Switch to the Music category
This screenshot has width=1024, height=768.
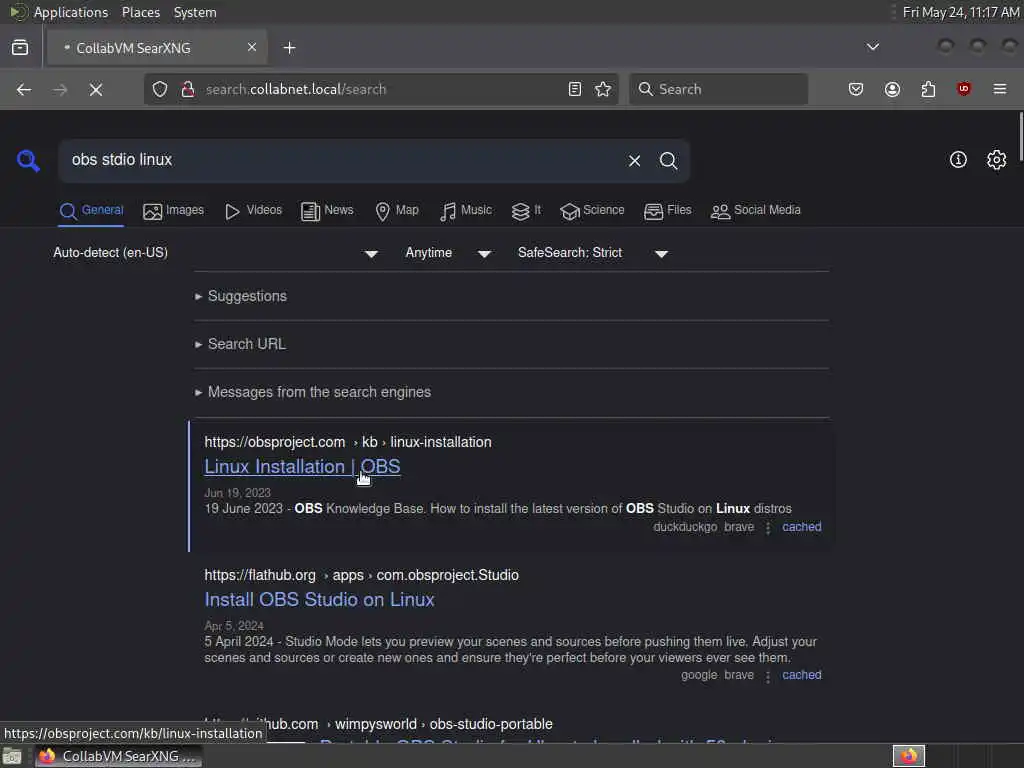pos(466,210)
